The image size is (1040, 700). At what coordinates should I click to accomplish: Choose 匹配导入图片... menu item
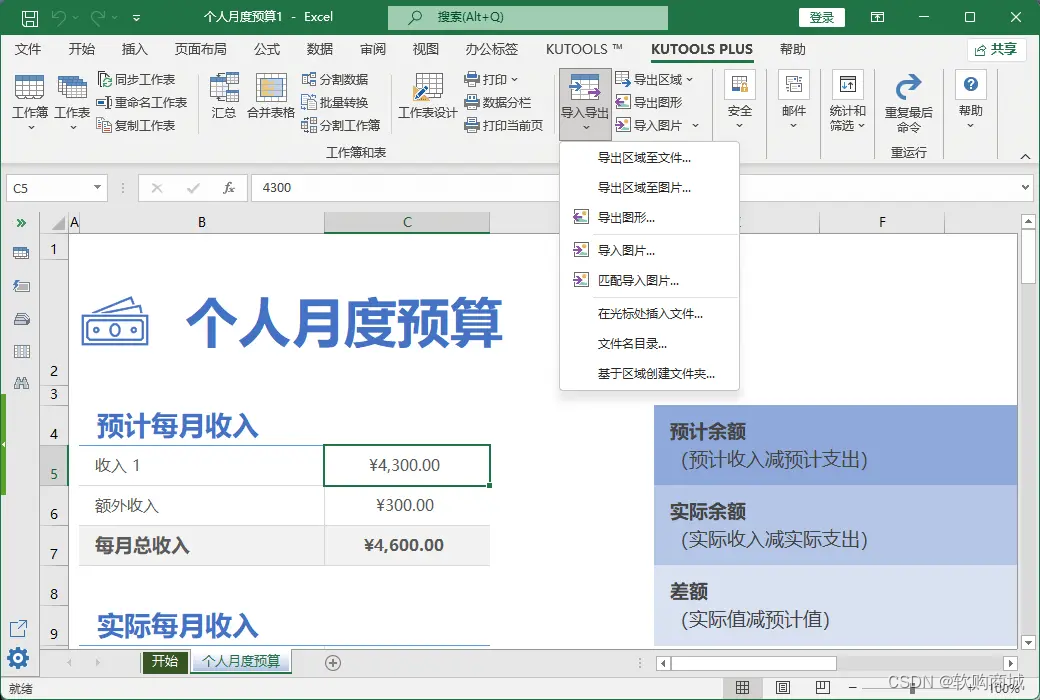point(649,281)
